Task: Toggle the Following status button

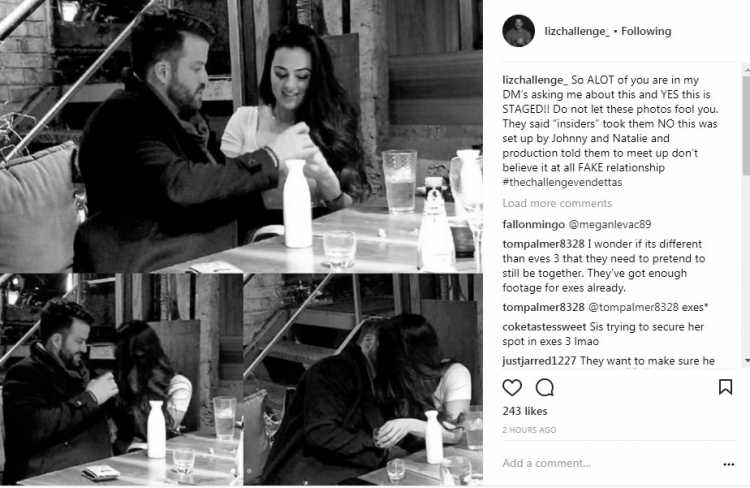Action: coord(646,31)
